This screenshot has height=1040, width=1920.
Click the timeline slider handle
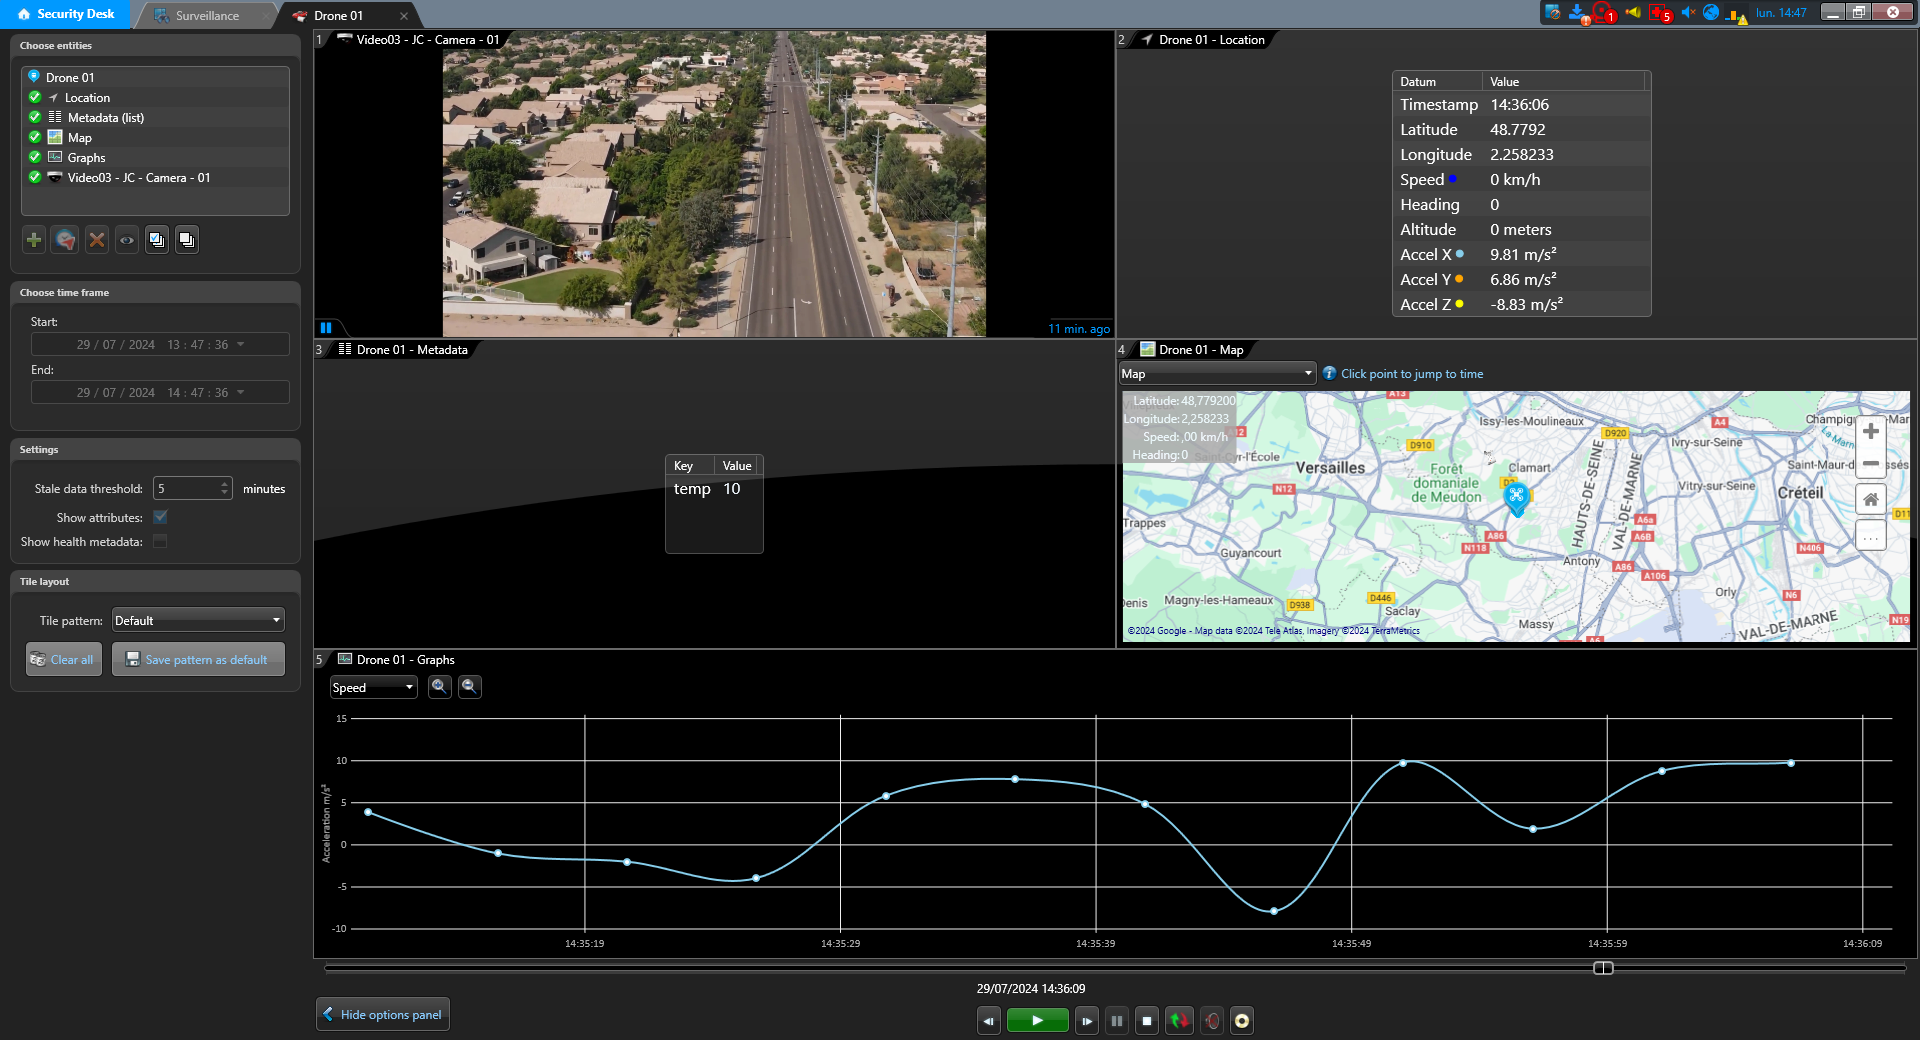[x=1603, y=968]
